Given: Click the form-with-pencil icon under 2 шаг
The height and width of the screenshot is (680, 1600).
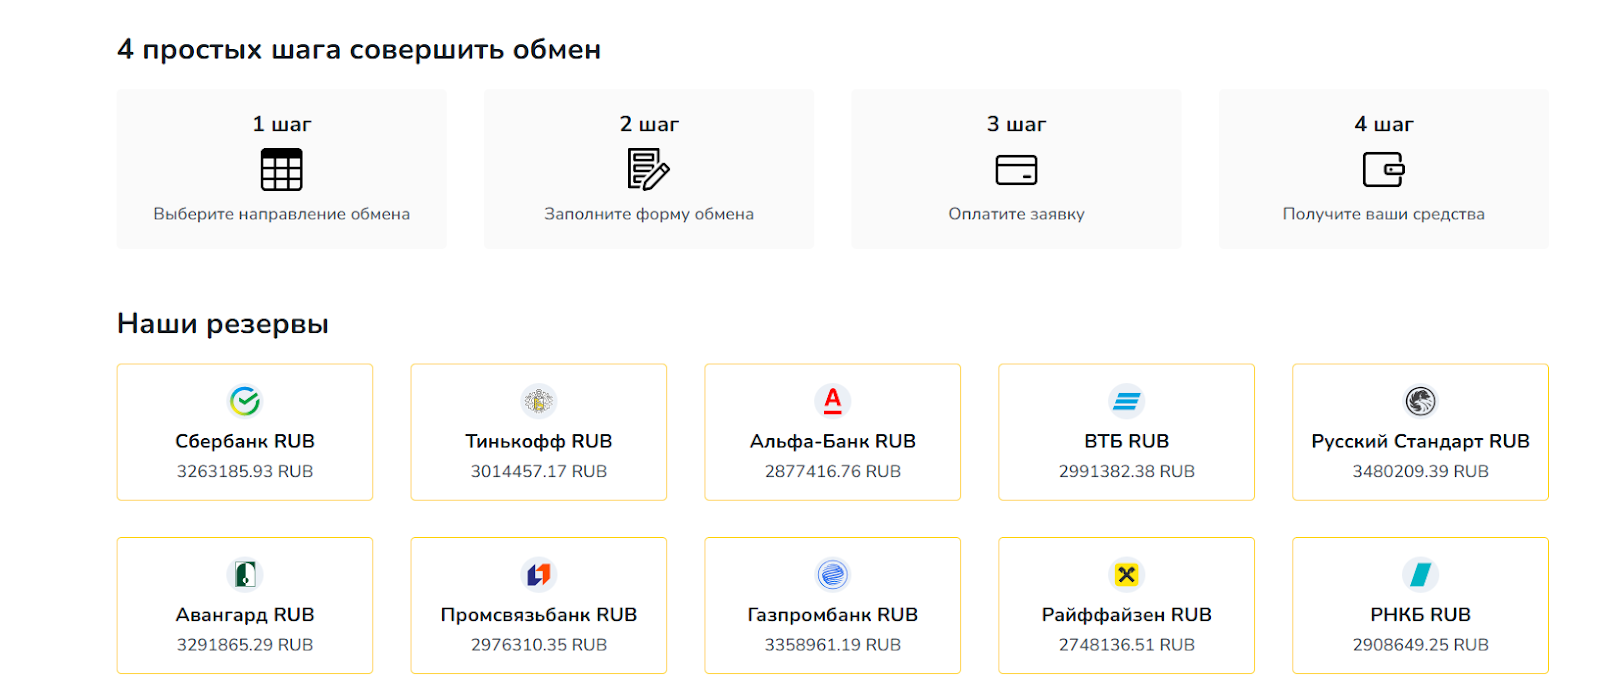Looking at the screenshot, I should 649,169.
